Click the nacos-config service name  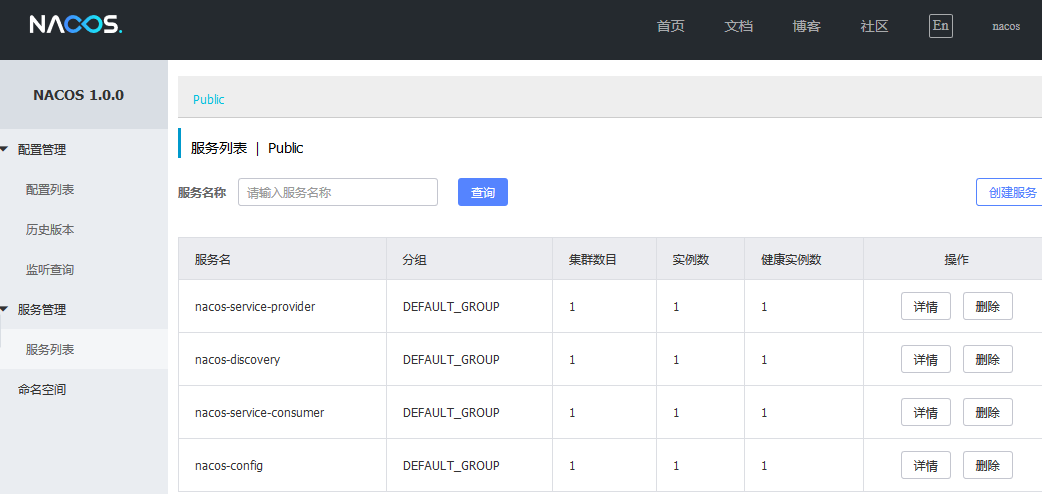point(229,465)
